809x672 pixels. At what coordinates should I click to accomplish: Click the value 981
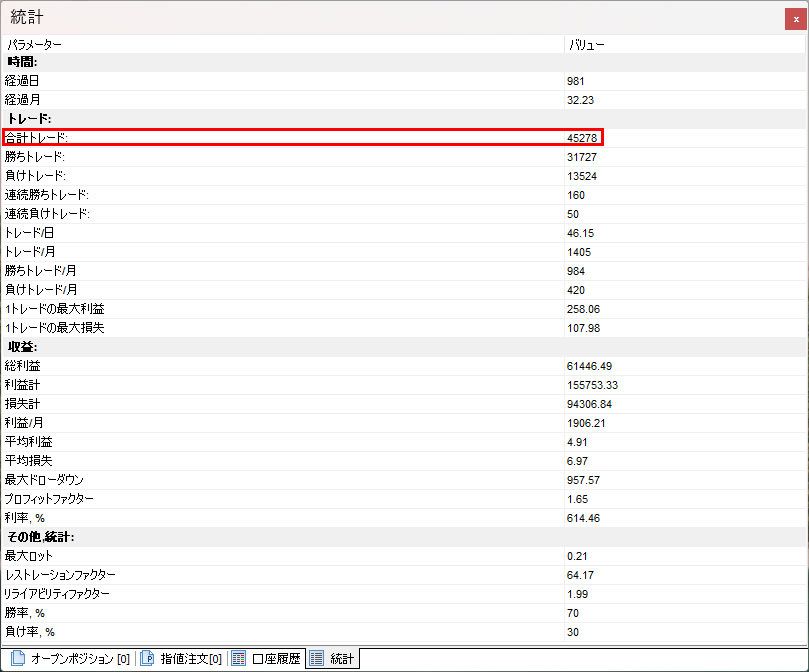pos(576,81)
